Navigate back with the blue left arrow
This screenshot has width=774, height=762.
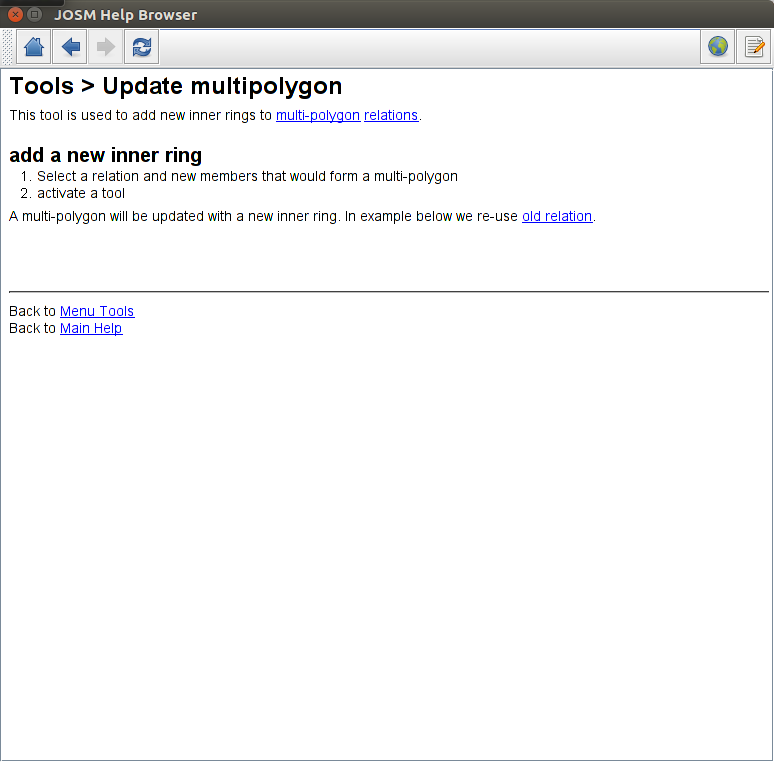[70, 47]
